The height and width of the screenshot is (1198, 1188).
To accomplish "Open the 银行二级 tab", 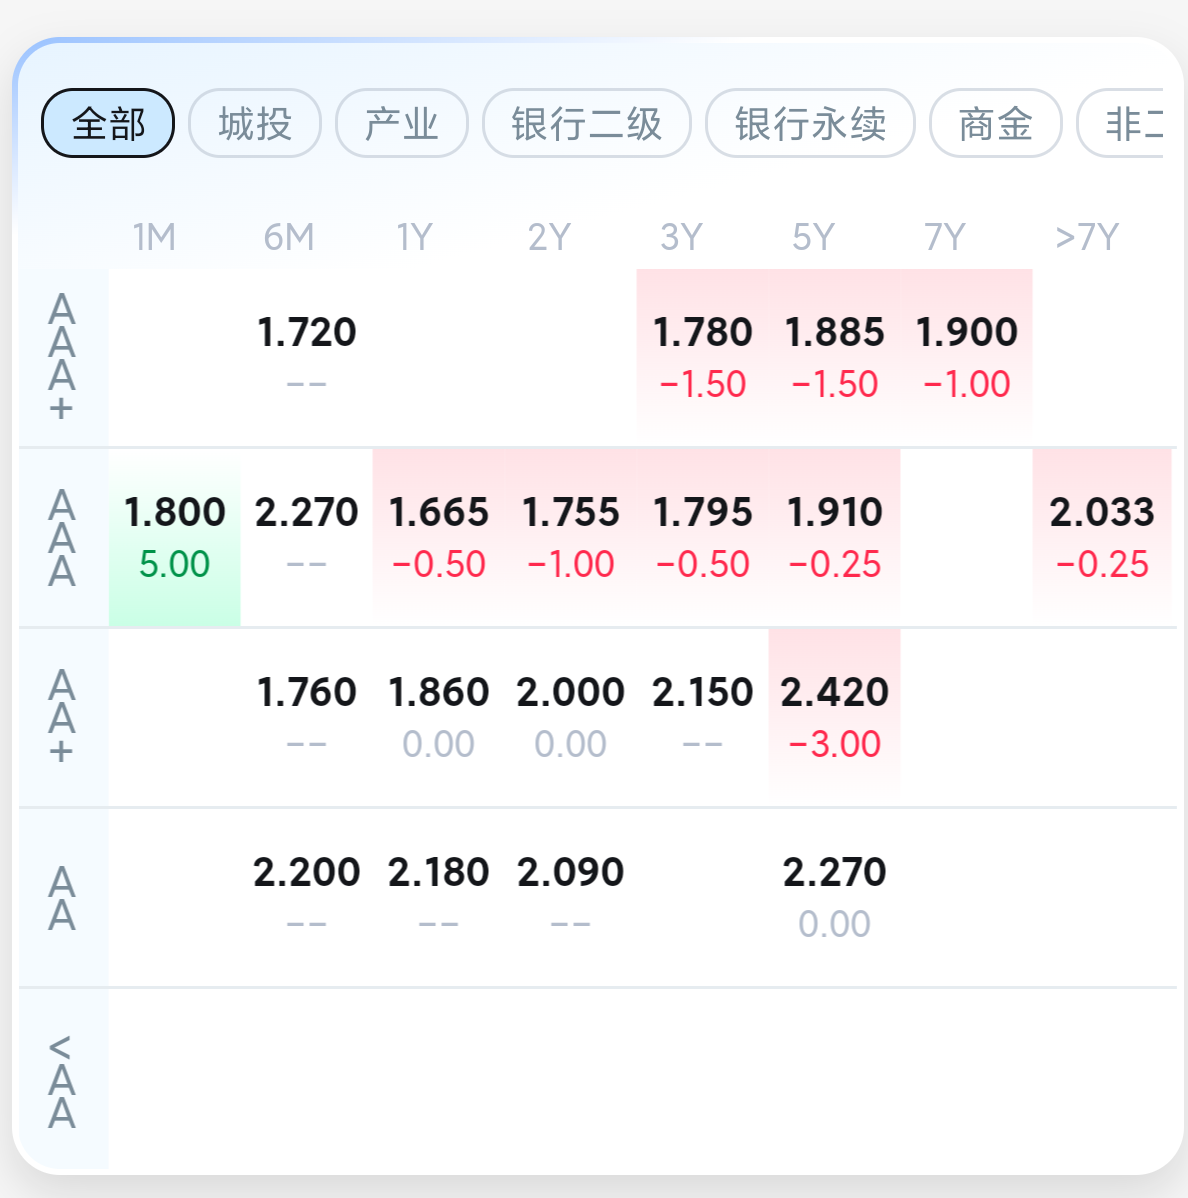I will 587,124.
